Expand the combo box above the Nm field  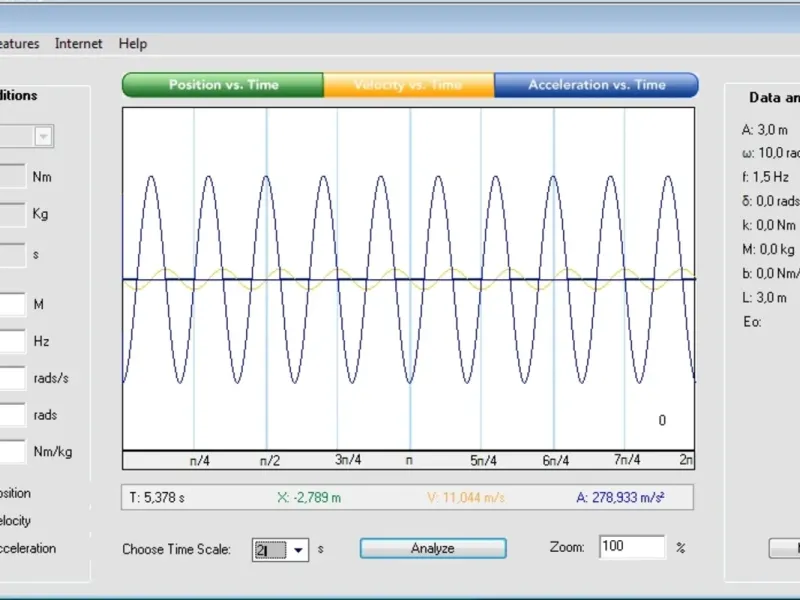click(43, 136)
